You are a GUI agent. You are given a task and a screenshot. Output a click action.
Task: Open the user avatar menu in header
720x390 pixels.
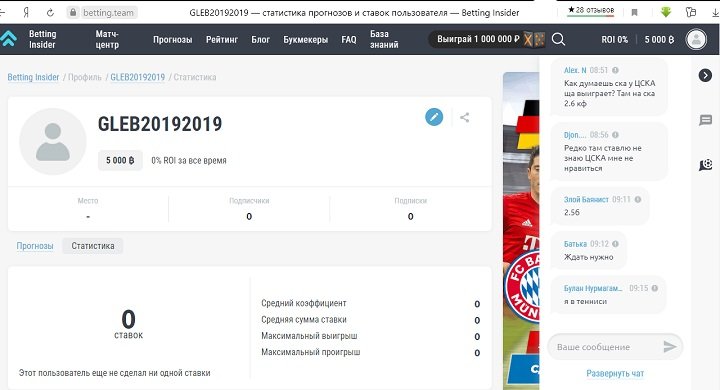(x=696, y=40)
